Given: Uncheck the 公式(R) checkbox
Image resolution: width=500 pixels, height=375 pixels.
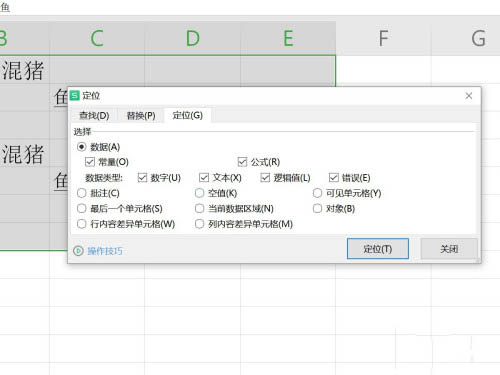Looking at the screenshot, I should [242, 162].
